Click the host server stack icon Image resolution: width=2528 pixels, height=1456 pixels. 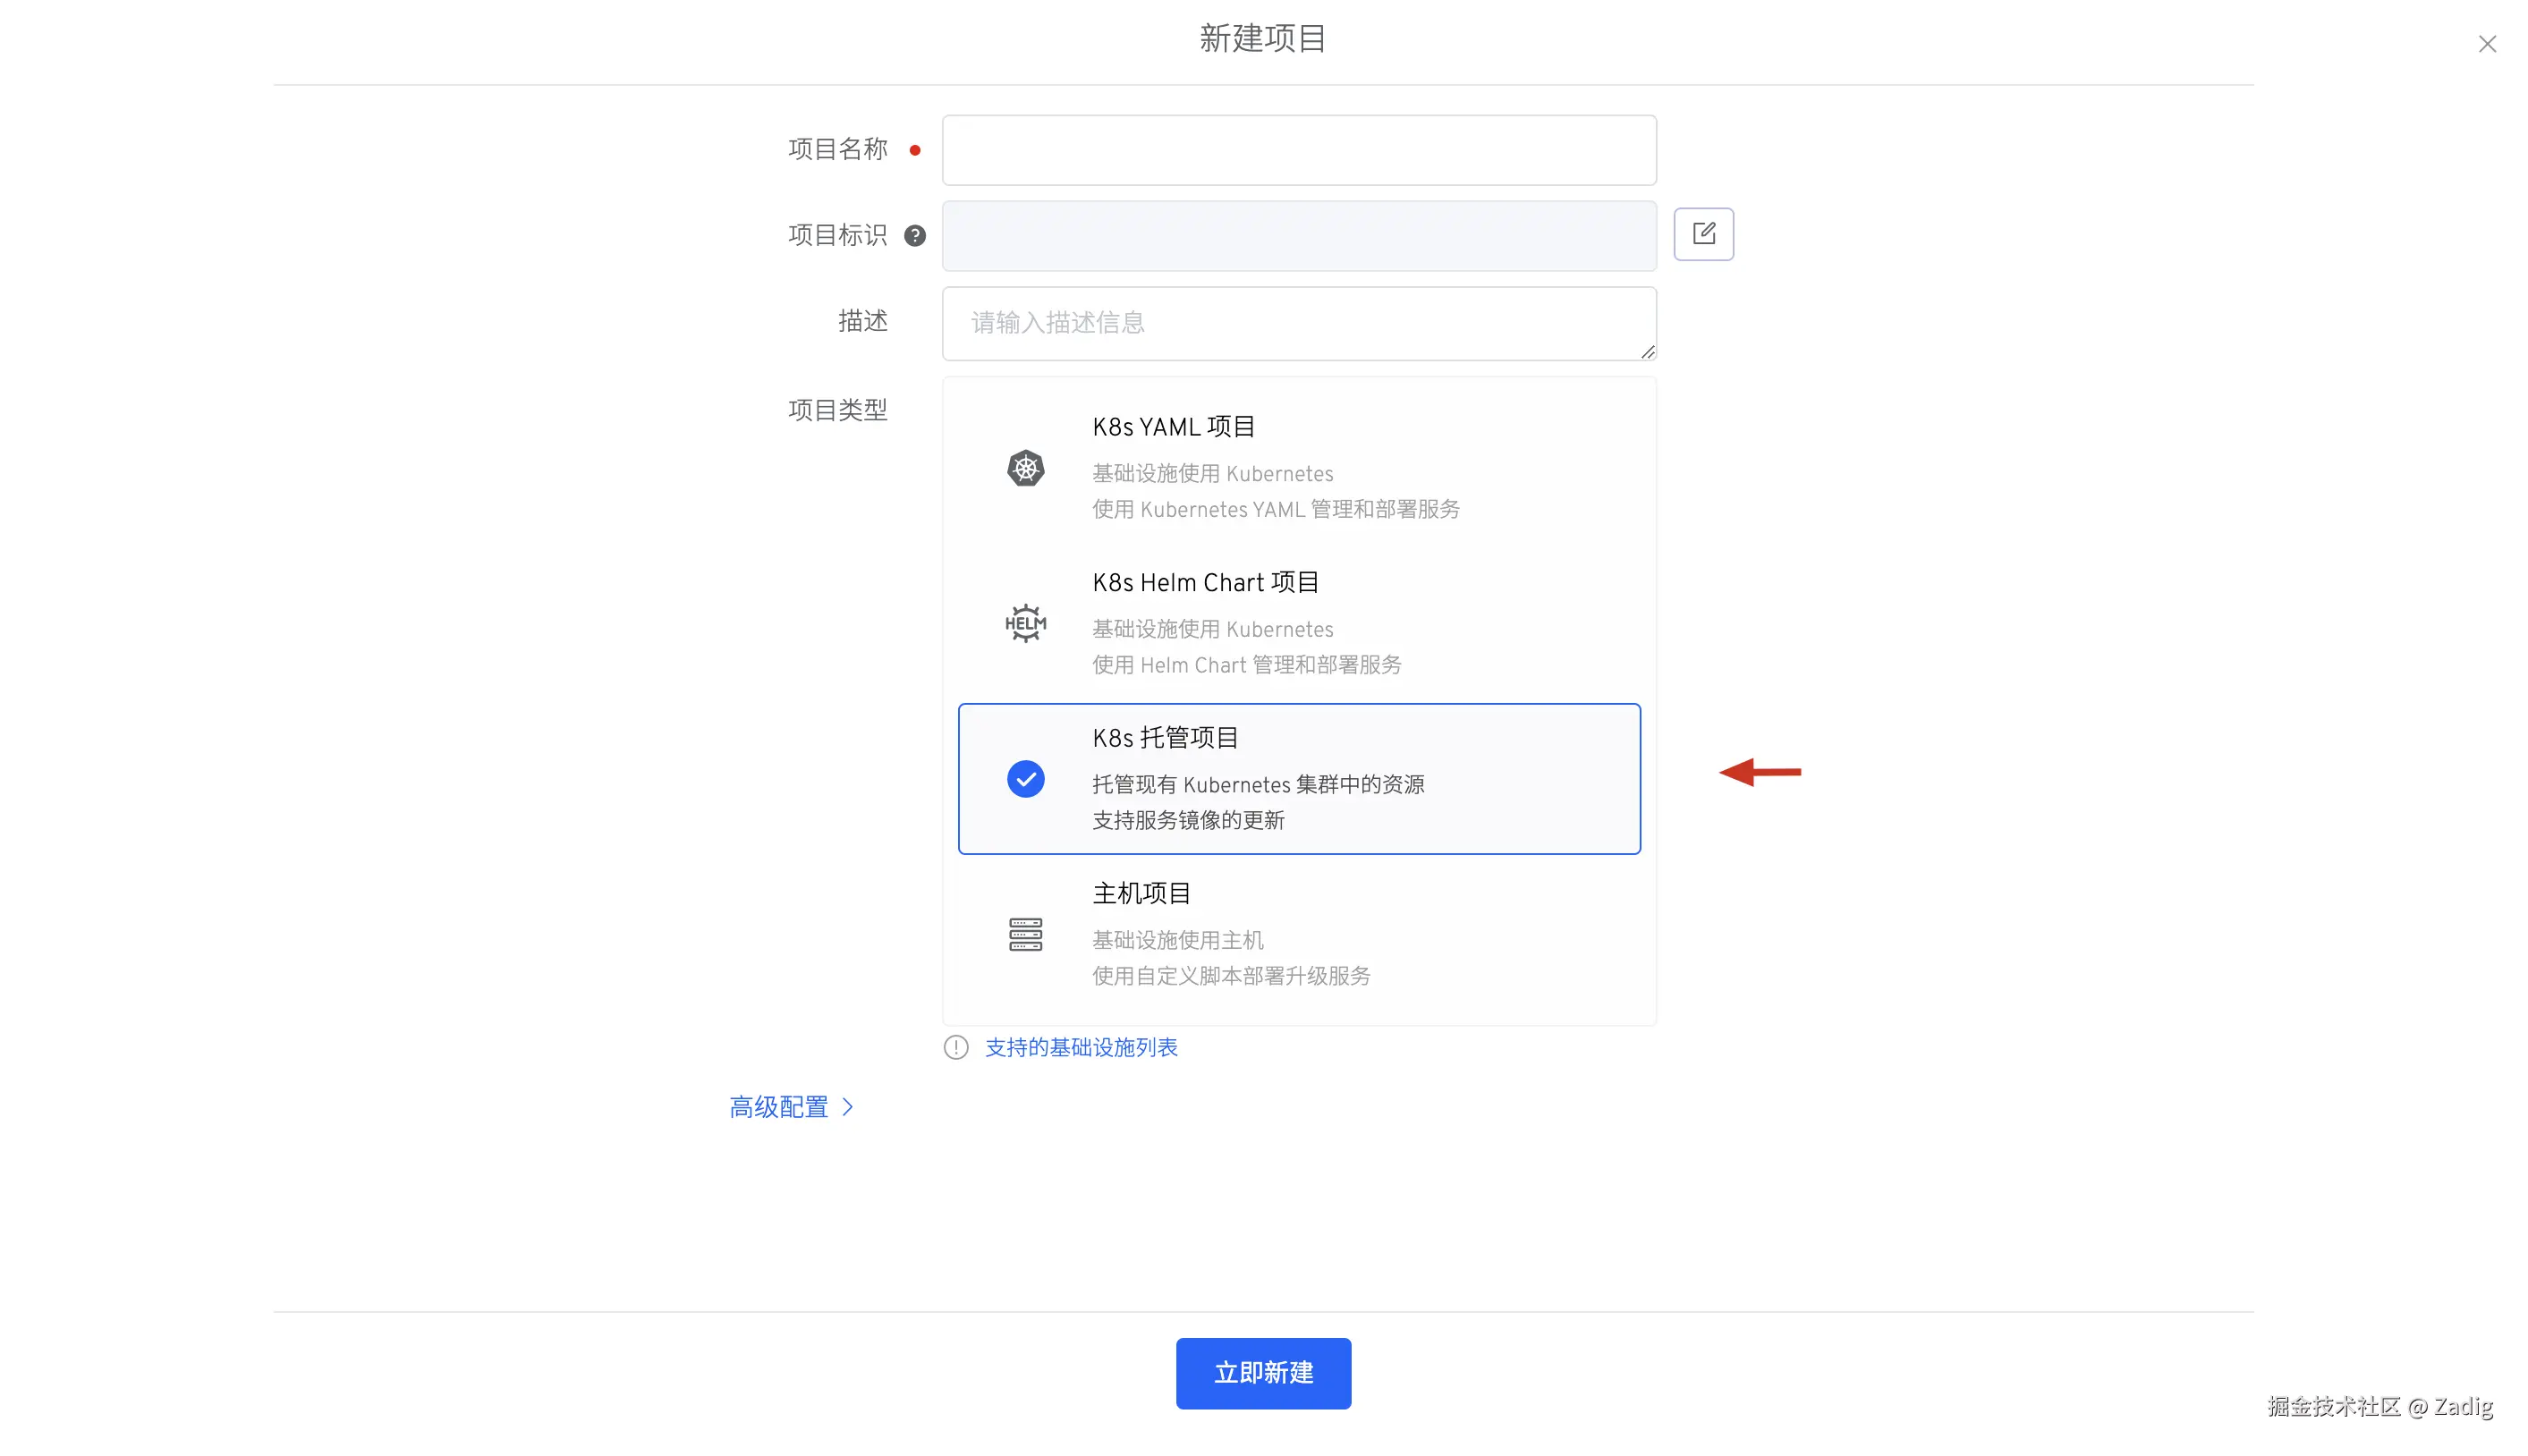coord(1025,934)
